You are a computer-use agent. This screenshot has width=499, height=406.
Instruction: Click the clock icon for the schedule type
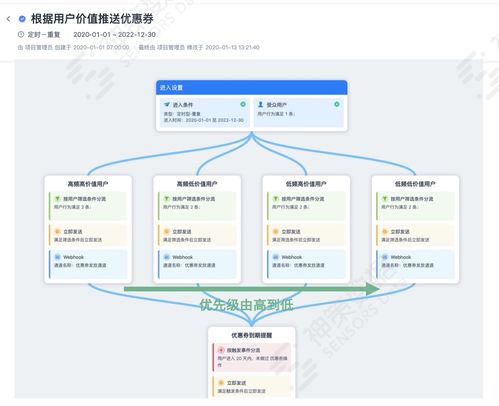click(x=21, y=34)
